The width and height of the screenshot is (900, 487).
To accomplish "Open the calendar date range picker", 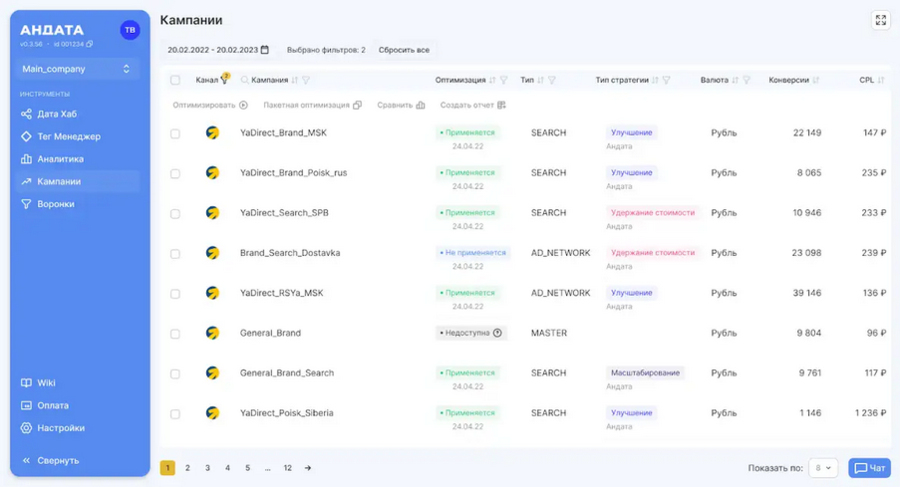I will click(265, 50).
